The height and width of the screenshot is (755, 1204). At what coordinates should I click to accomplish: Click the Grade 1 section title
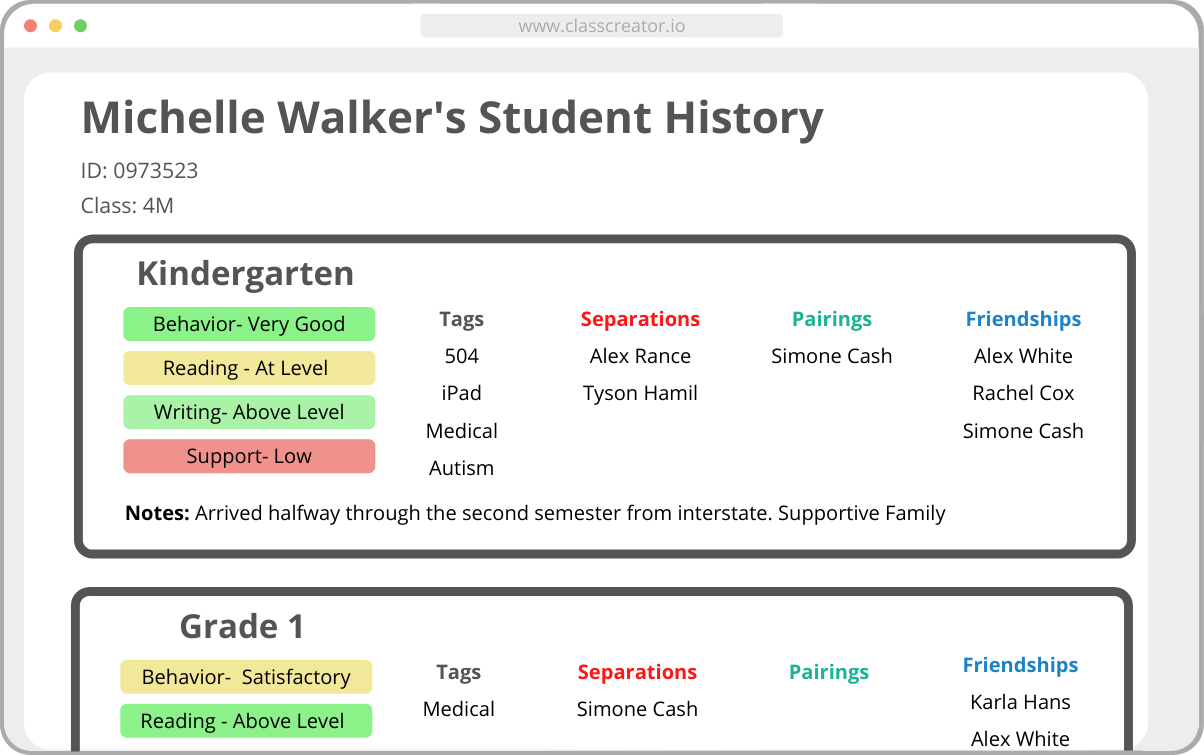click(241, 627)
